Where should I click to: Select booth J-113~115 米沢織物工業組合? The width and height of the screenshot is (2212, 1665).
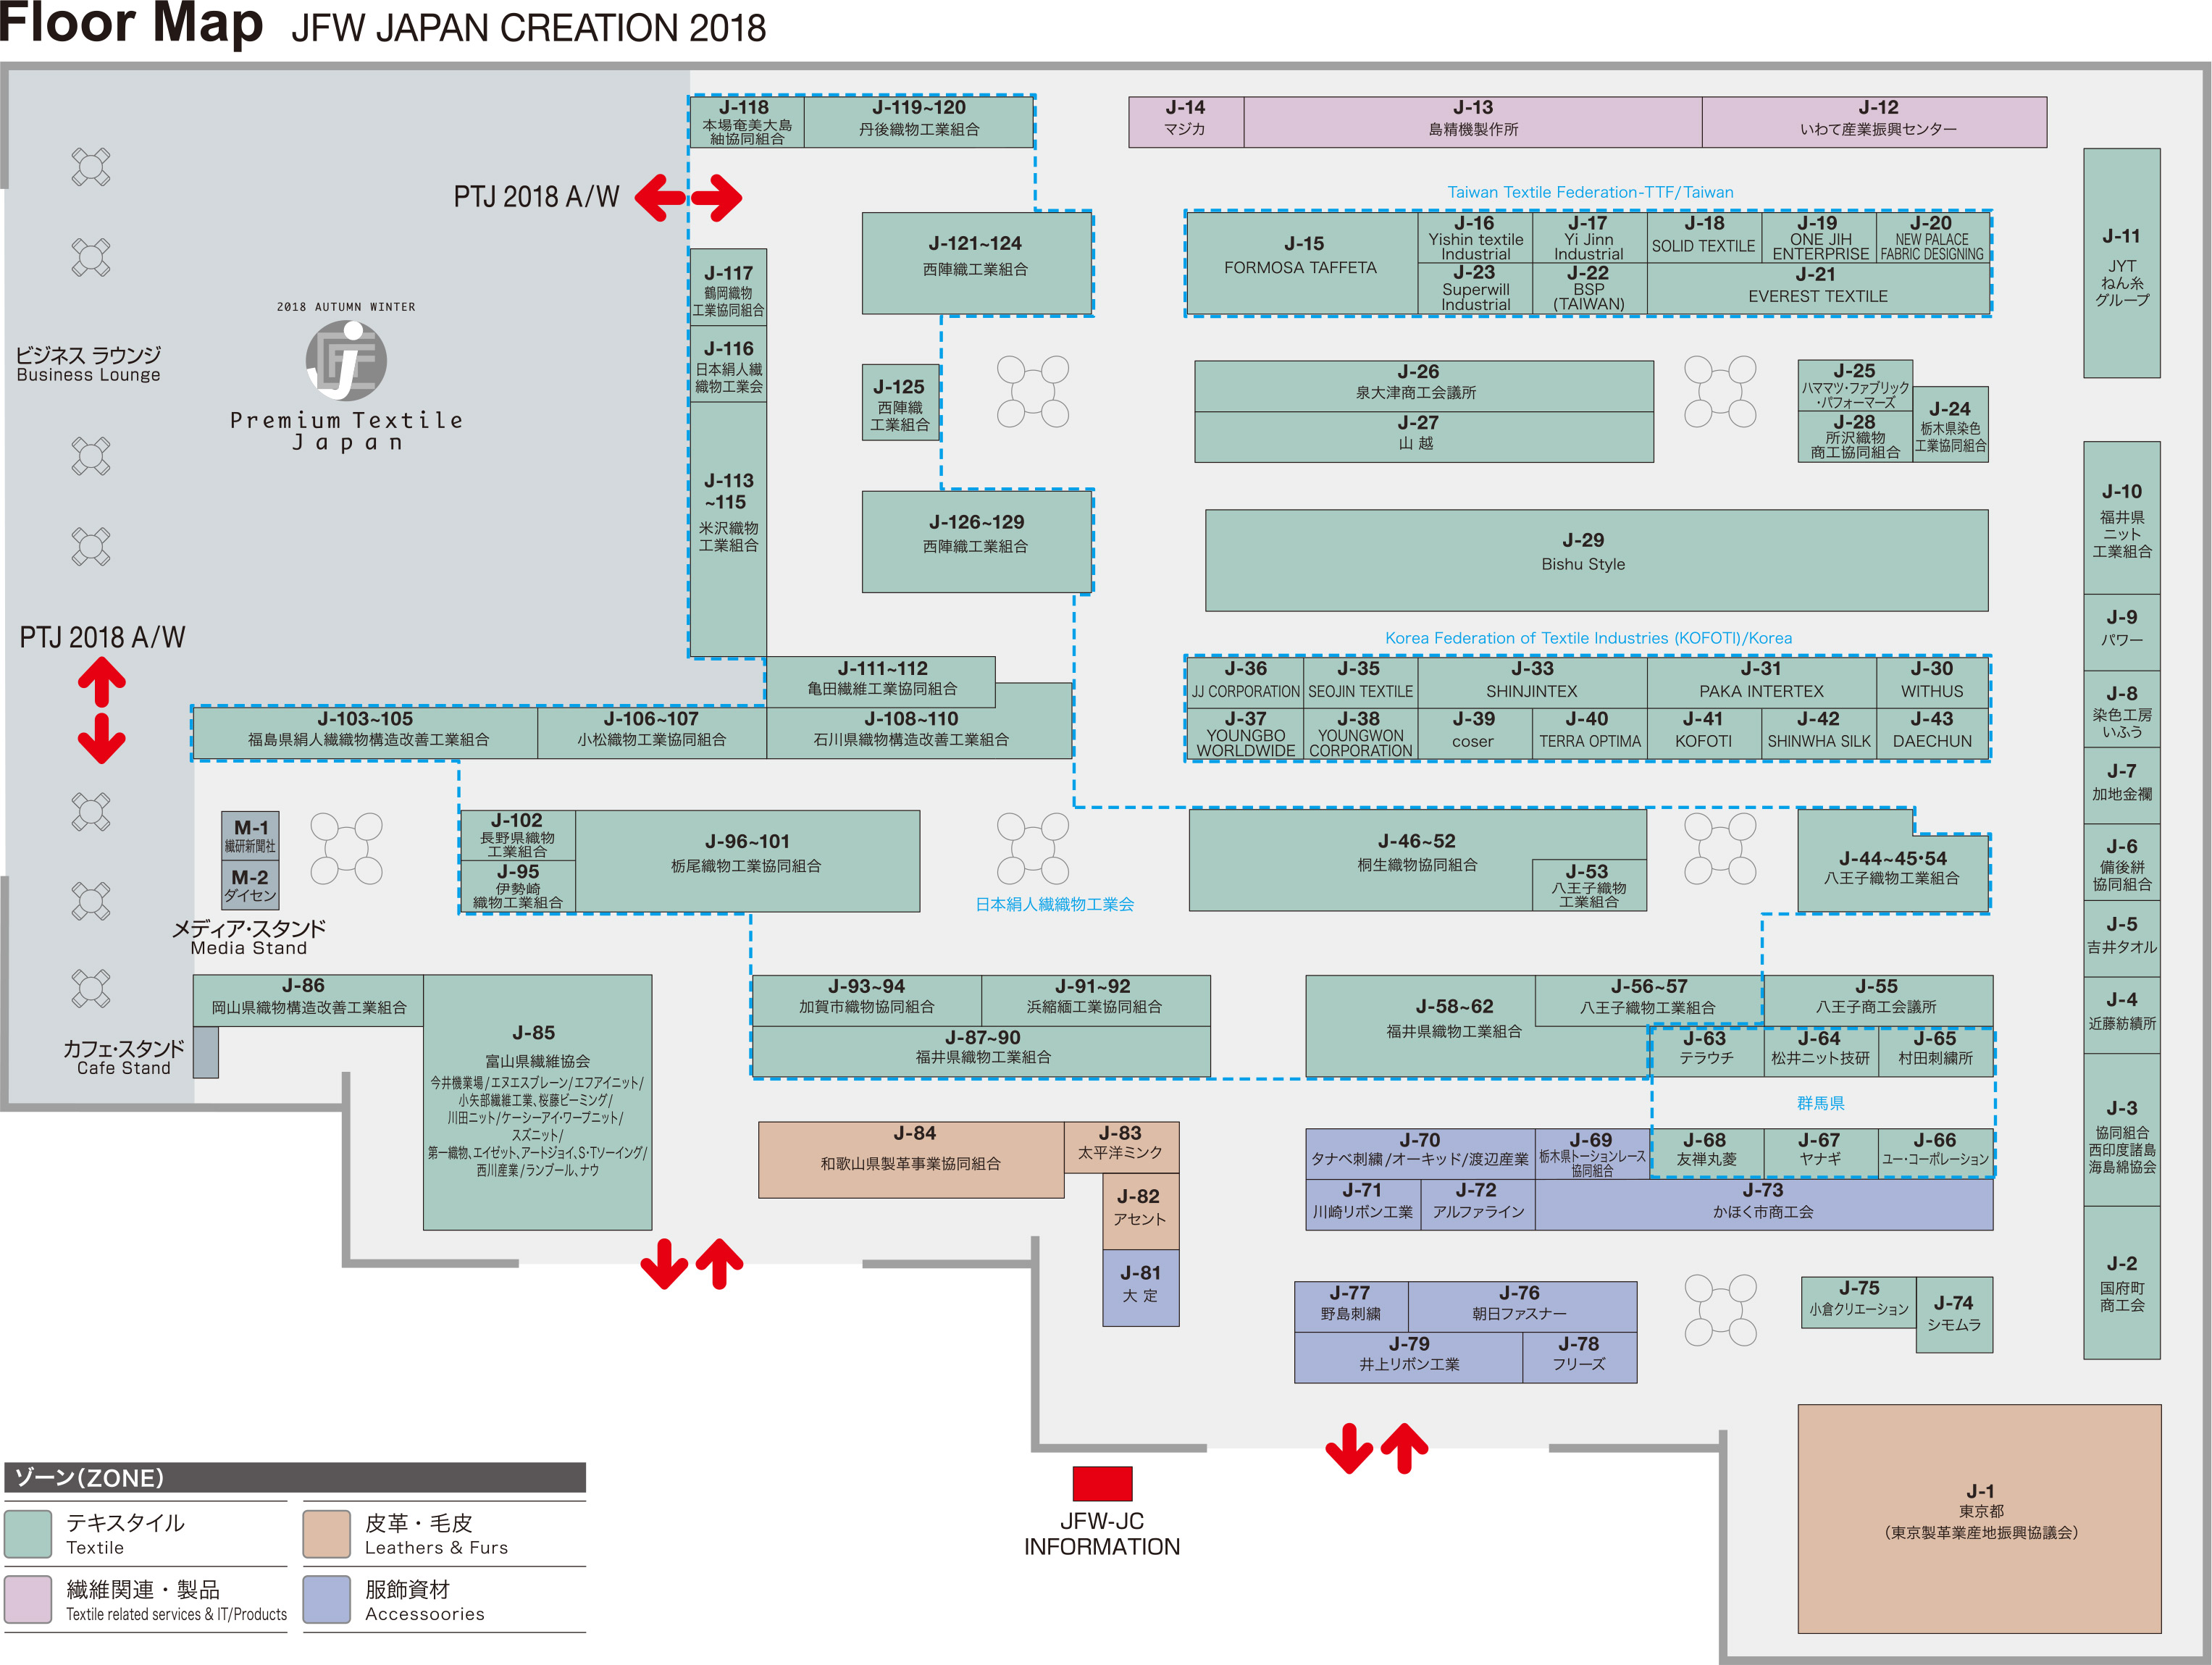(x=729, y=529)
